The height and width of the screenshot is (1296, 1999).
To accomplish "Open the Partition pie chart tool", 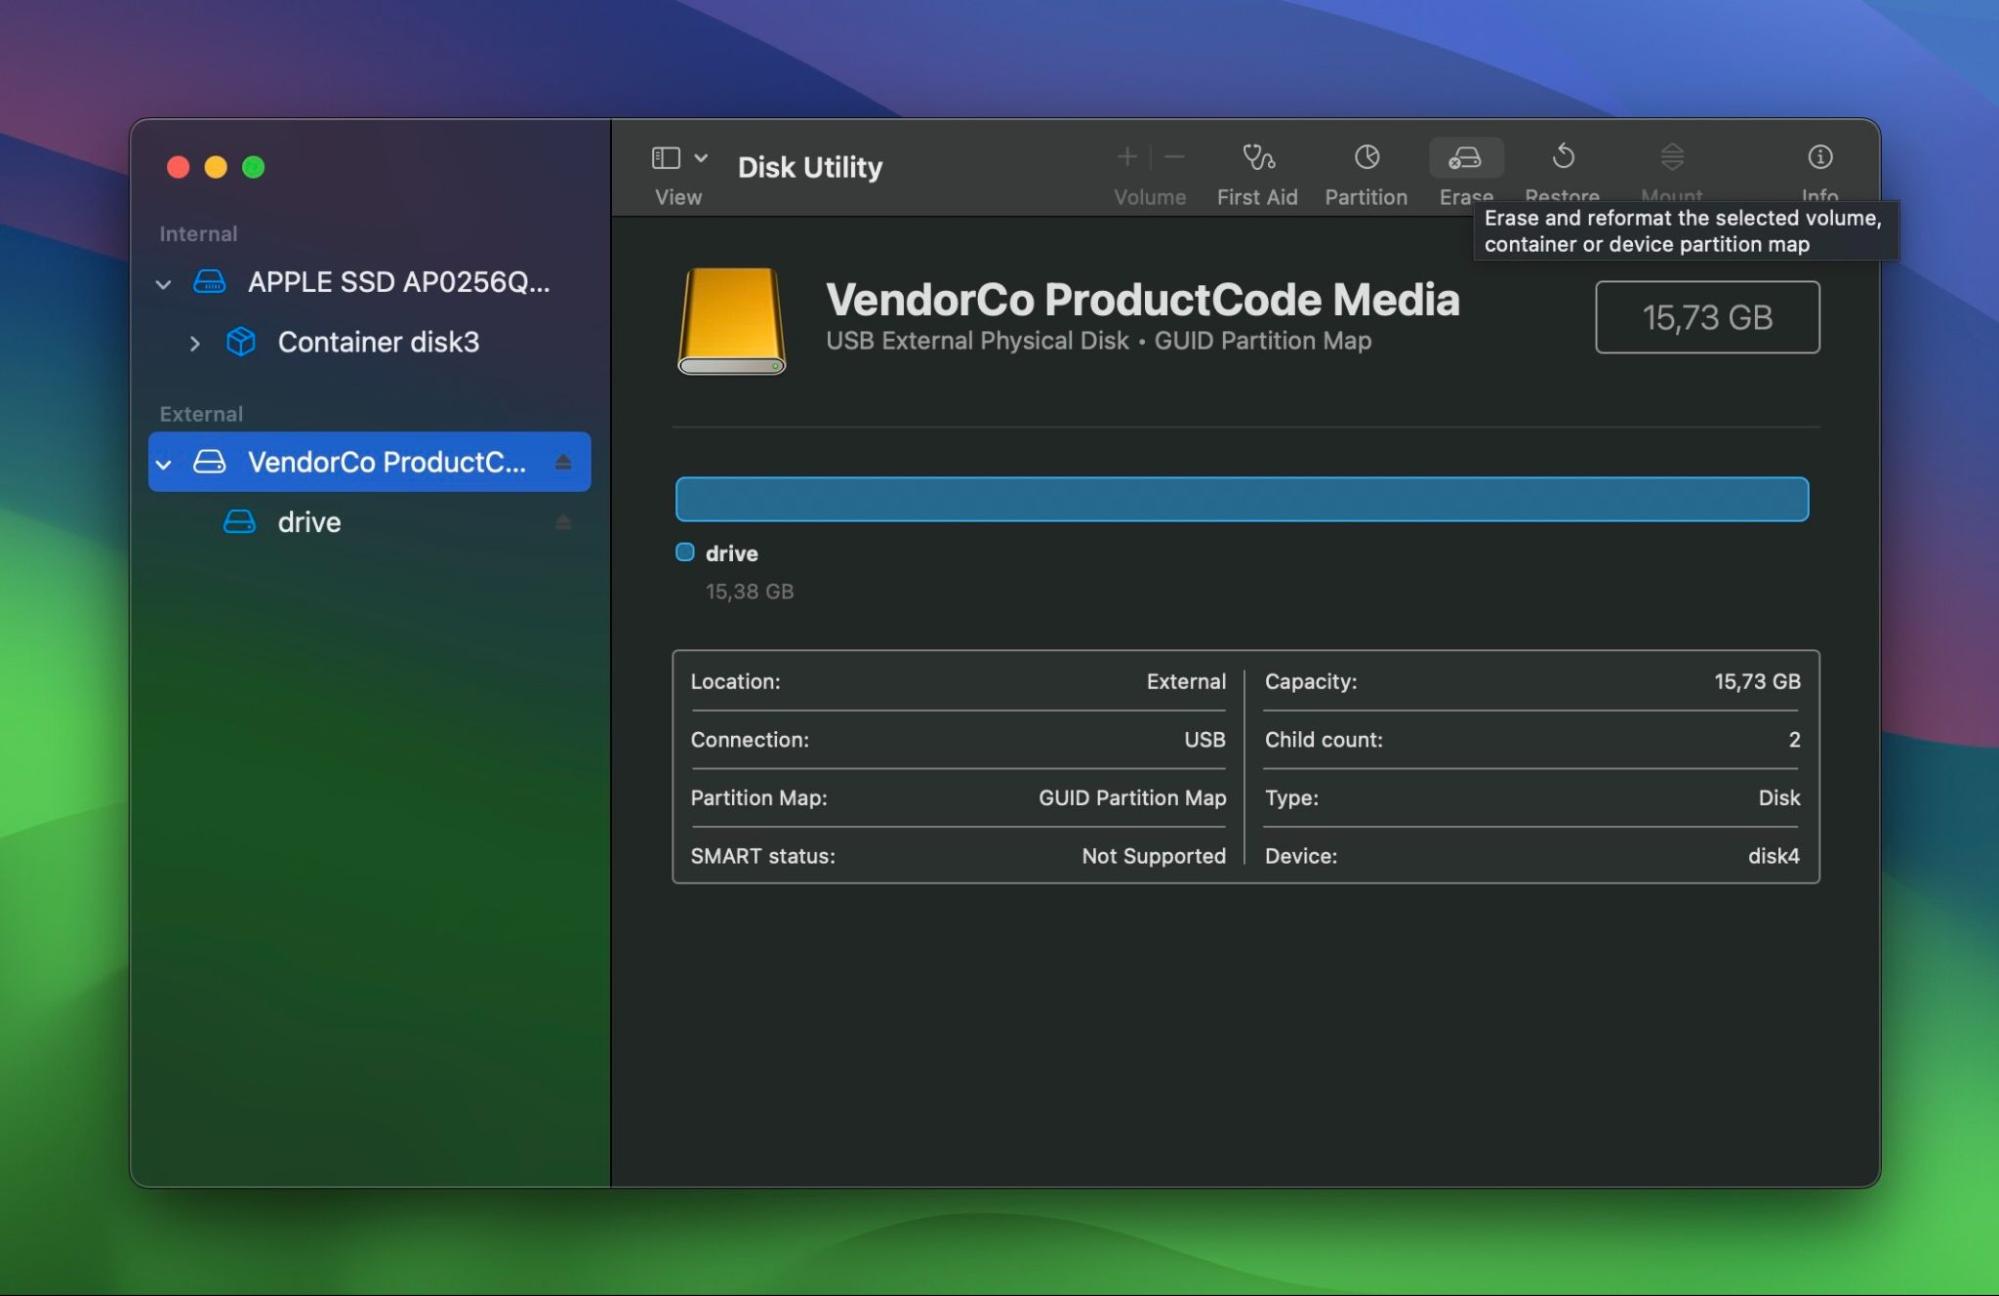I will click(1367, 157).
